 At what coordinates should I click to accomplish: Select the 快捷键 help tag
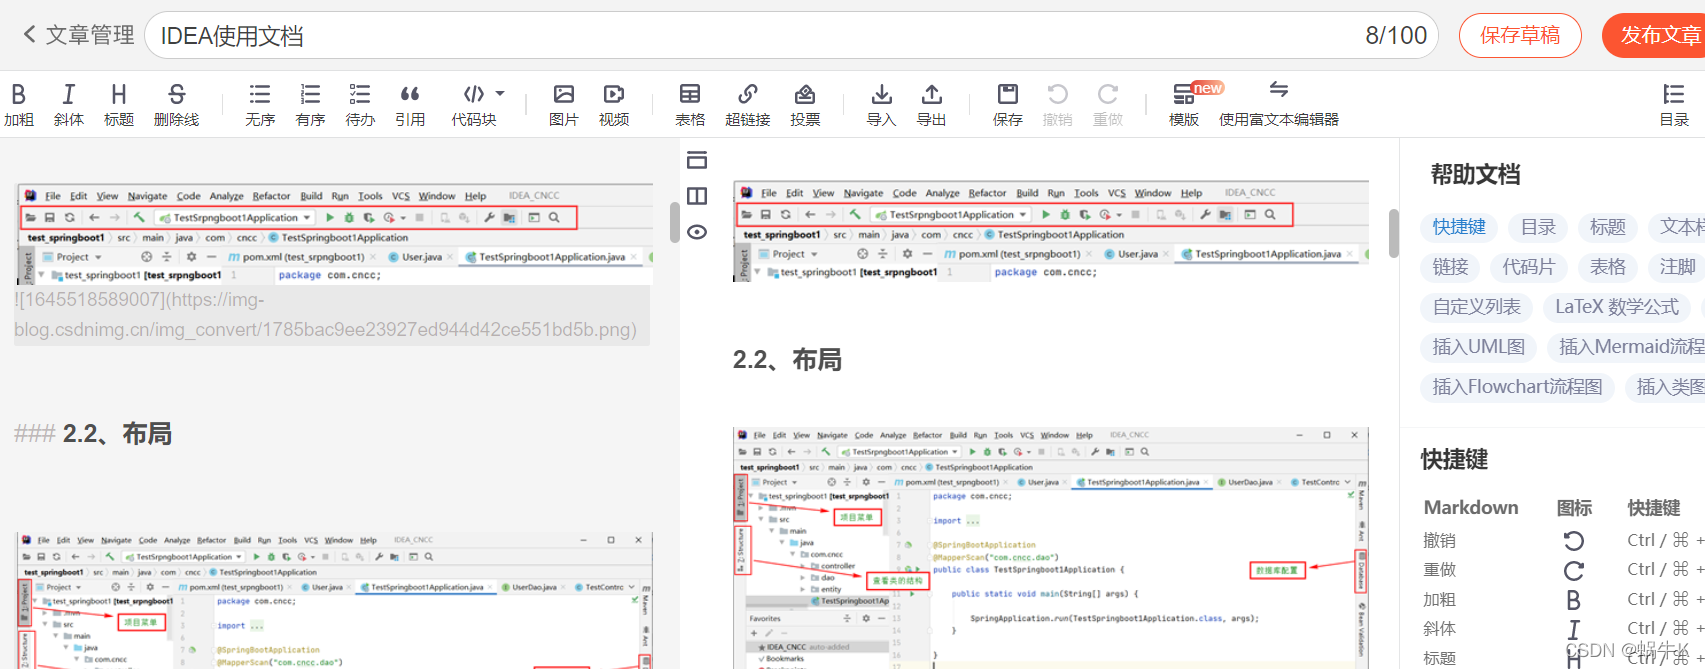click(1459, 227)
